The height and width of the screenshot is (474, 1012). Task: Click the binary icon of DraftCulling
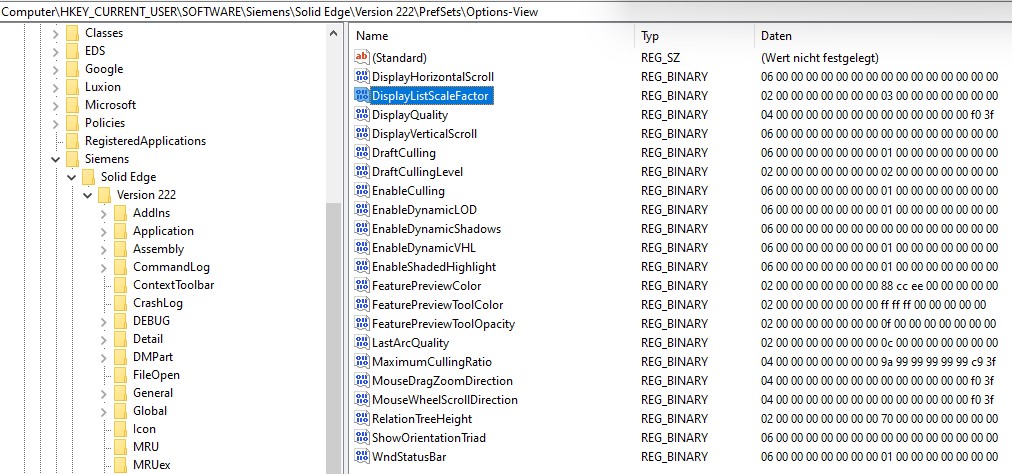coord(361,153)
